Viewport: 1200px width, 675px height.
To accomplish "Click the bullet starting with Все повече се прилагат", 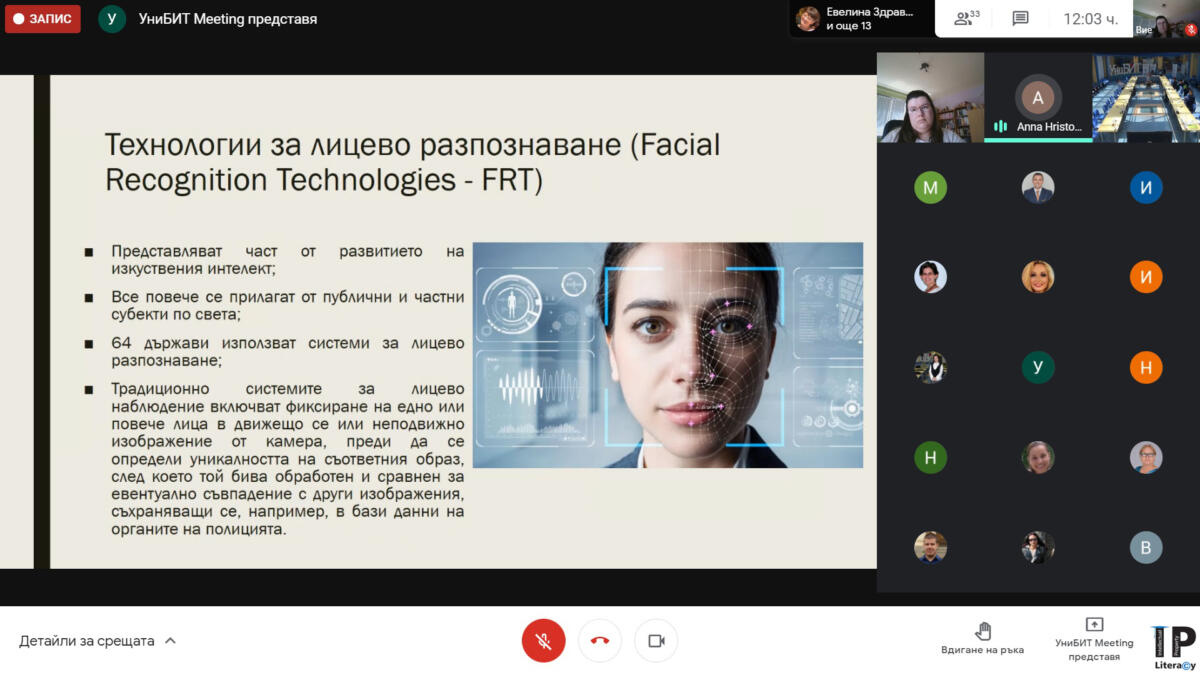I will click(x=288, y=305).
